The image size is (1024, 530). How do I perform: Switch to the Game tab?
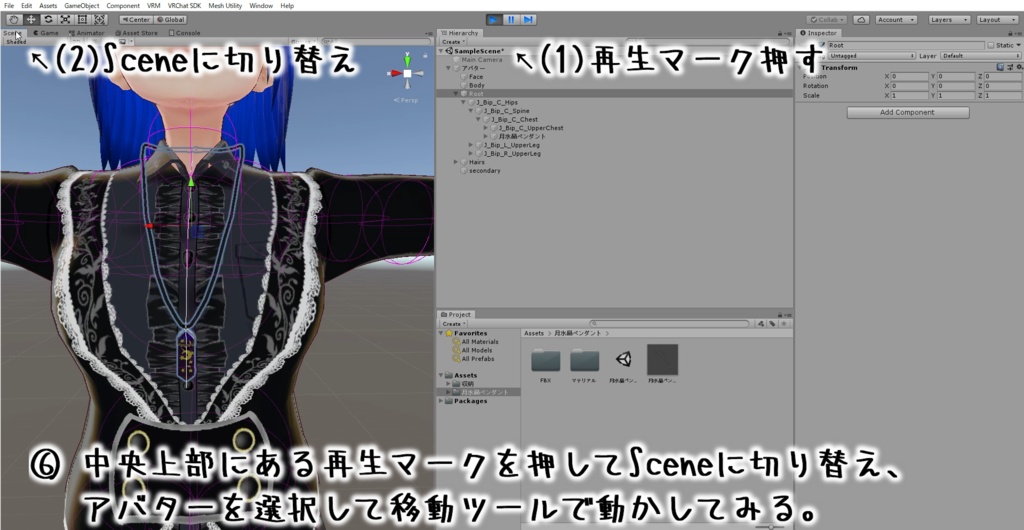point(46,33)
